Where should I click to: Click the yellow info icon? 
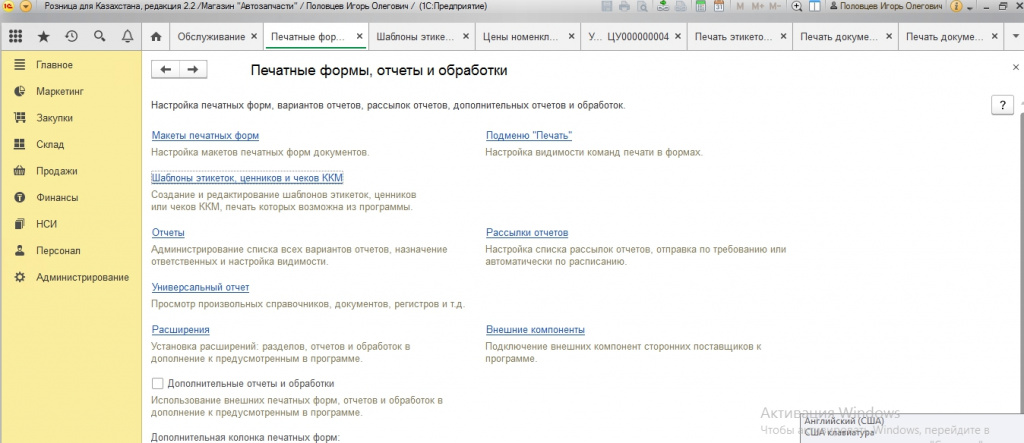(x=956, y=7)
